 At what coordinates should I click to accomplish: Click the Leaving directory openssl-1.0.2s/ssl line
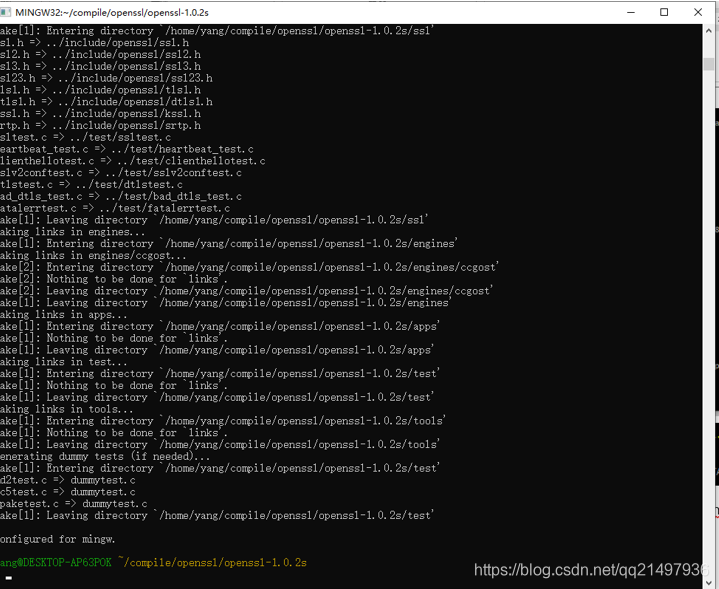[214, 220]
